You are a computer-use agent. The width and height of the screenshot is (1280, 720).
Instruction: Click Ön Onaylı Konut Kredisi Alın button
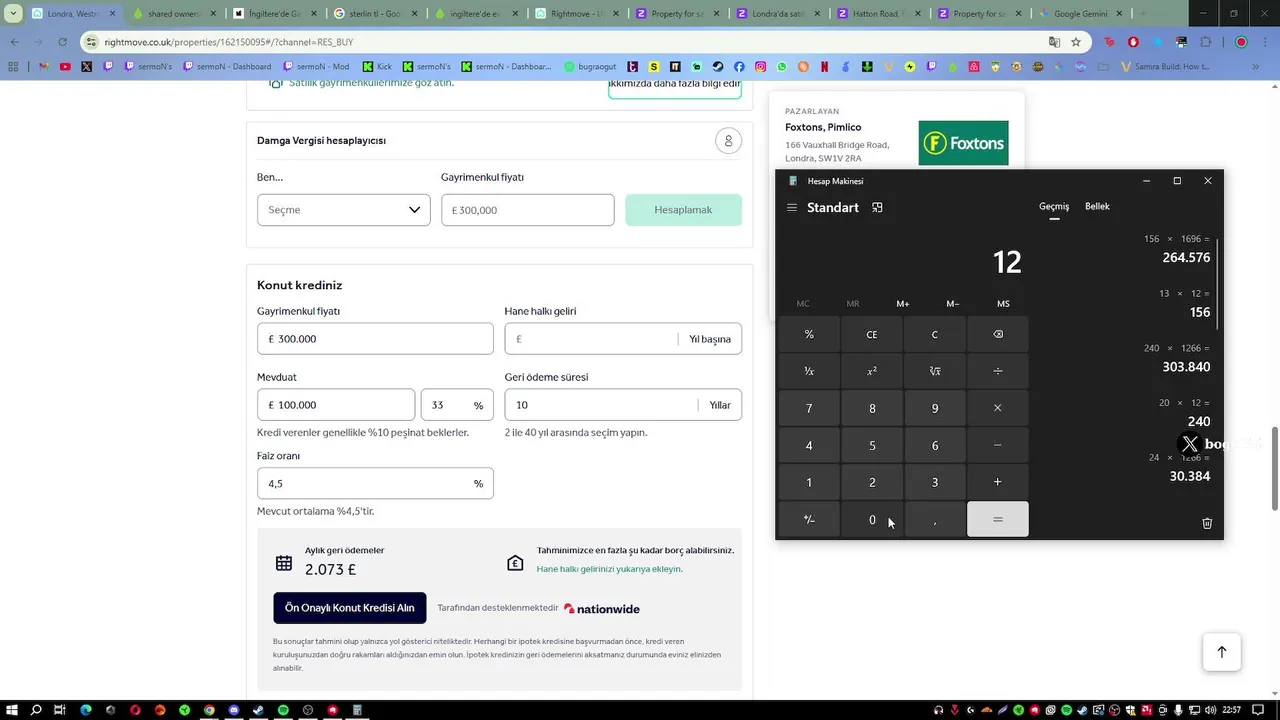point(350,608)
